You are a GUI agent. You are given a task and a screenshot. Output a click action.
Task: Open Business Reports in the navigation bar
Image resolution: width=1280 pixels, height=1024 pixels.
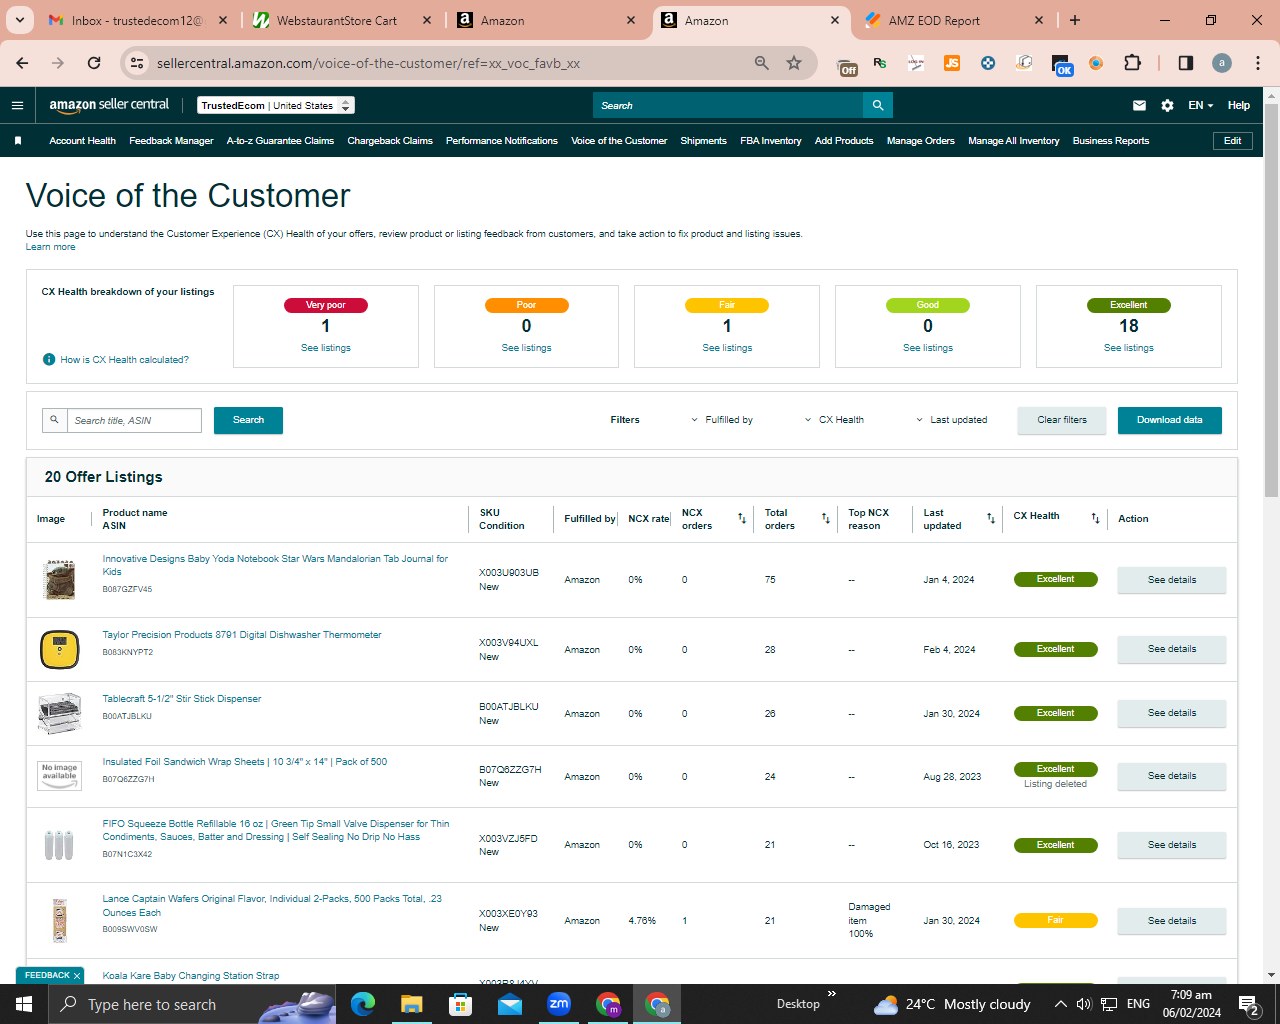[x=1111, y=141]
